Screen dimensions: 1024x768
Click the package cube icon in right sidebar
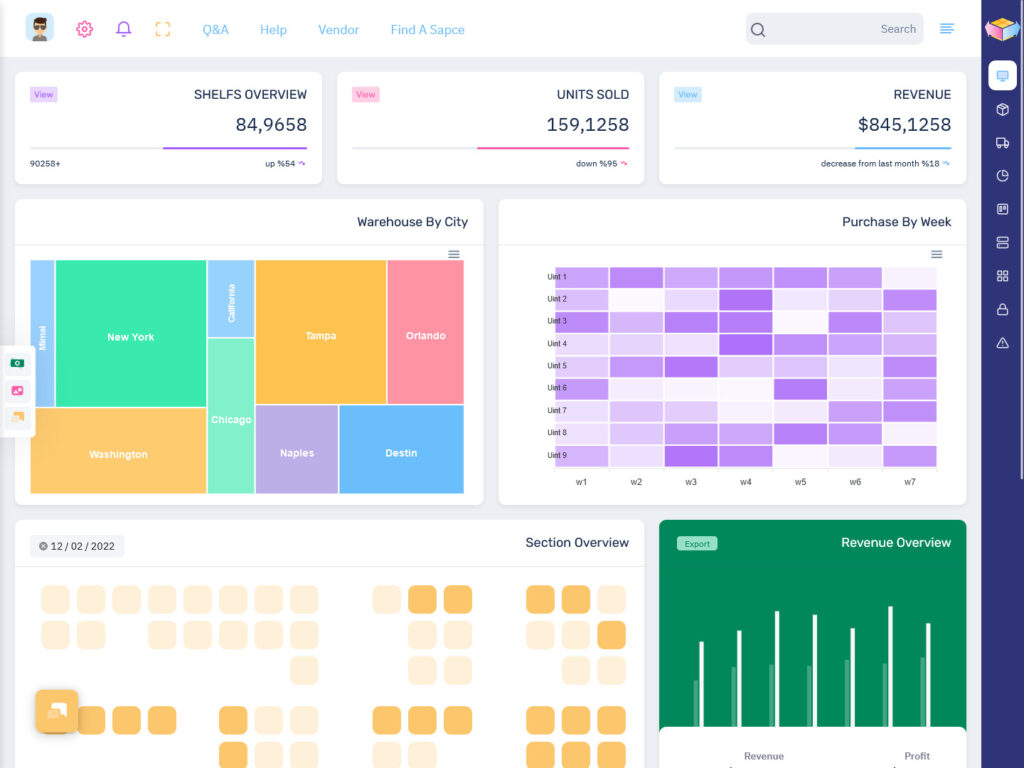(1002, 109)
